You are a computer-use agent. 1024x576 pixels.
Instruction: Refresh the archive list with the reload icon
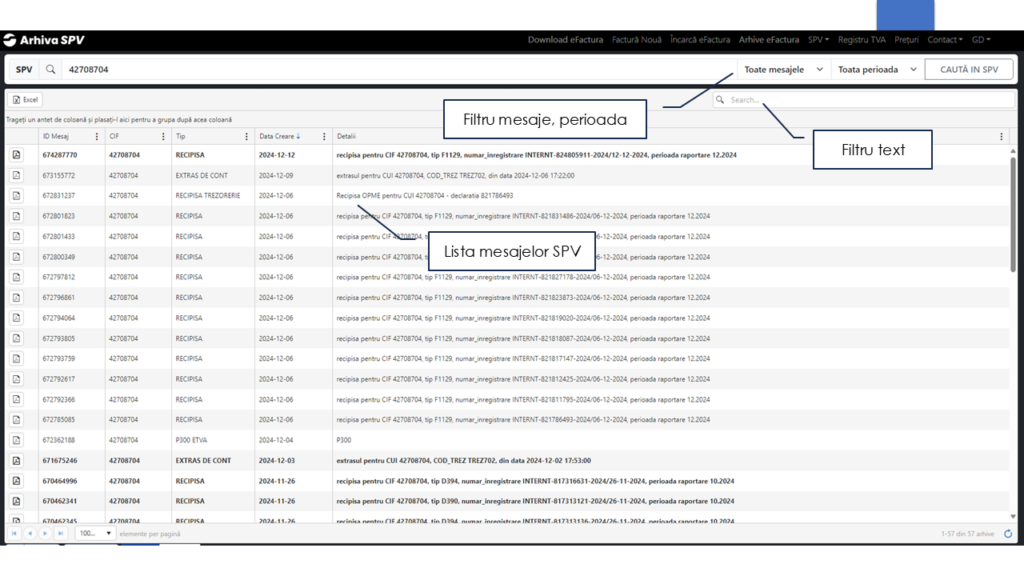point(1008,533)
